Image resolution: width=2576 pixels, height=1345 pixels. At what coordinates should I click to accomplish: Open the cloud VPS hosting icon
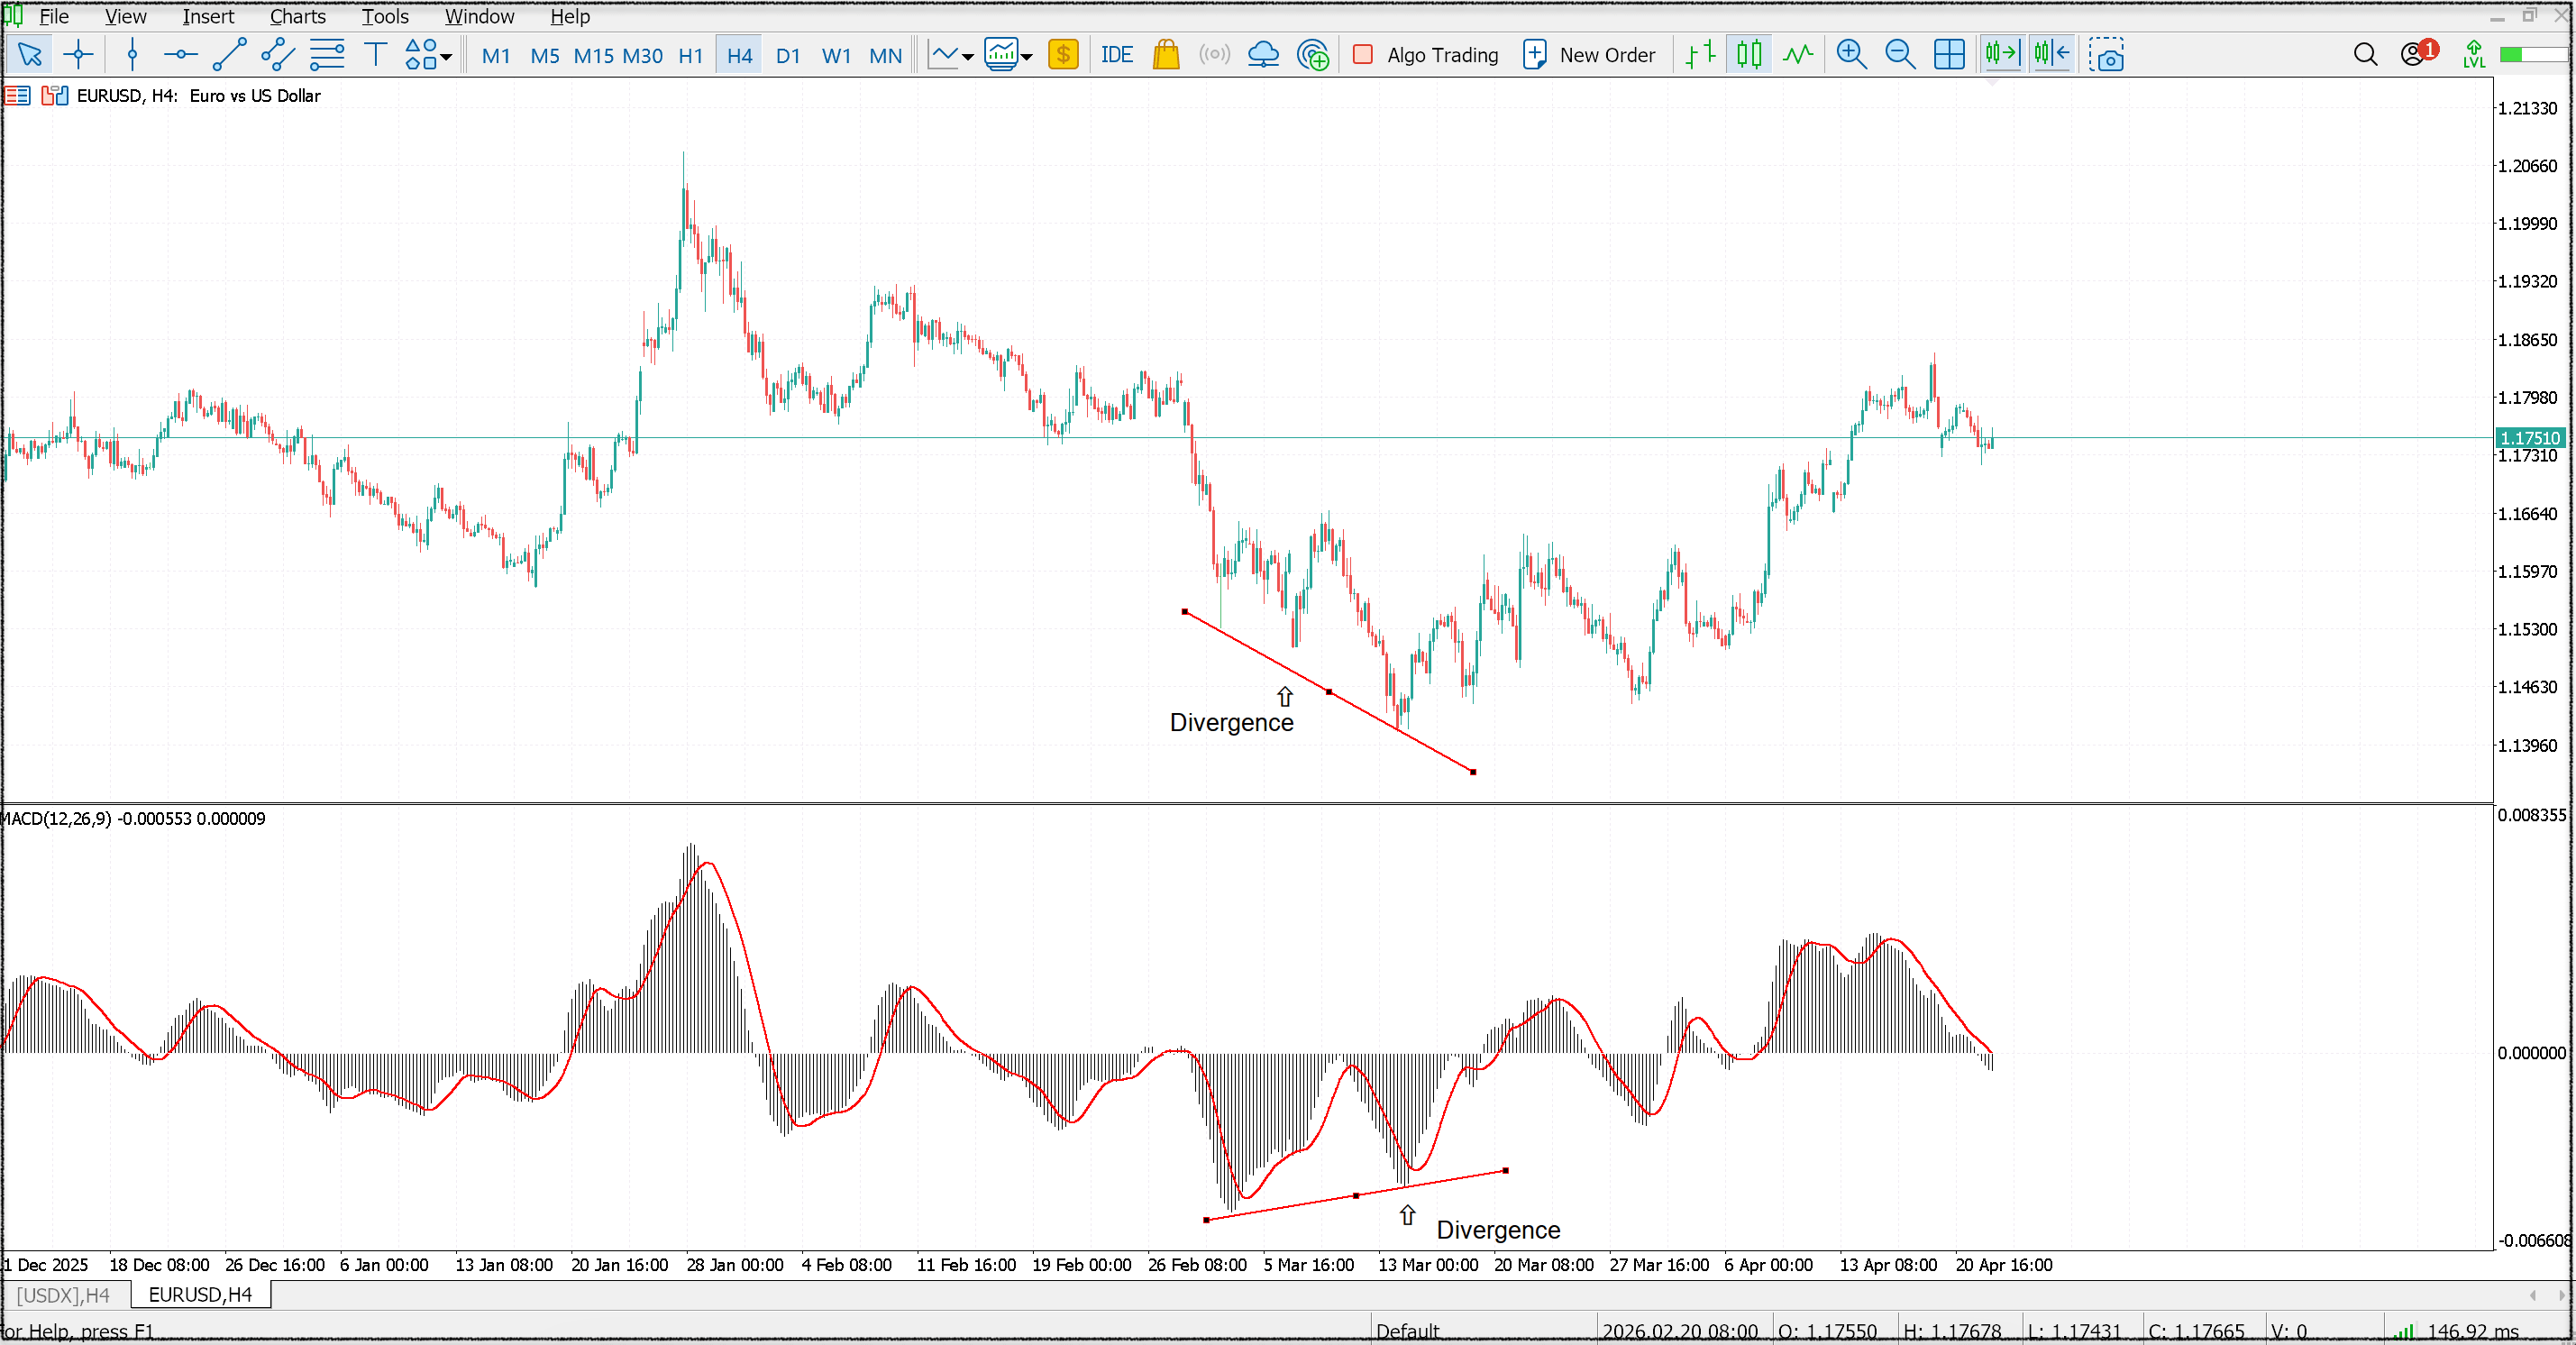(x=1264, y=55)
